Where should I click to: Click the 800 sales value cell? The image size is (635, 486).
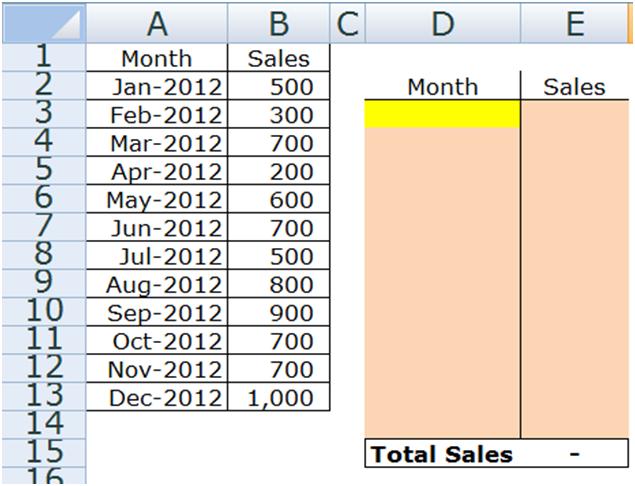tap(279, 285)
